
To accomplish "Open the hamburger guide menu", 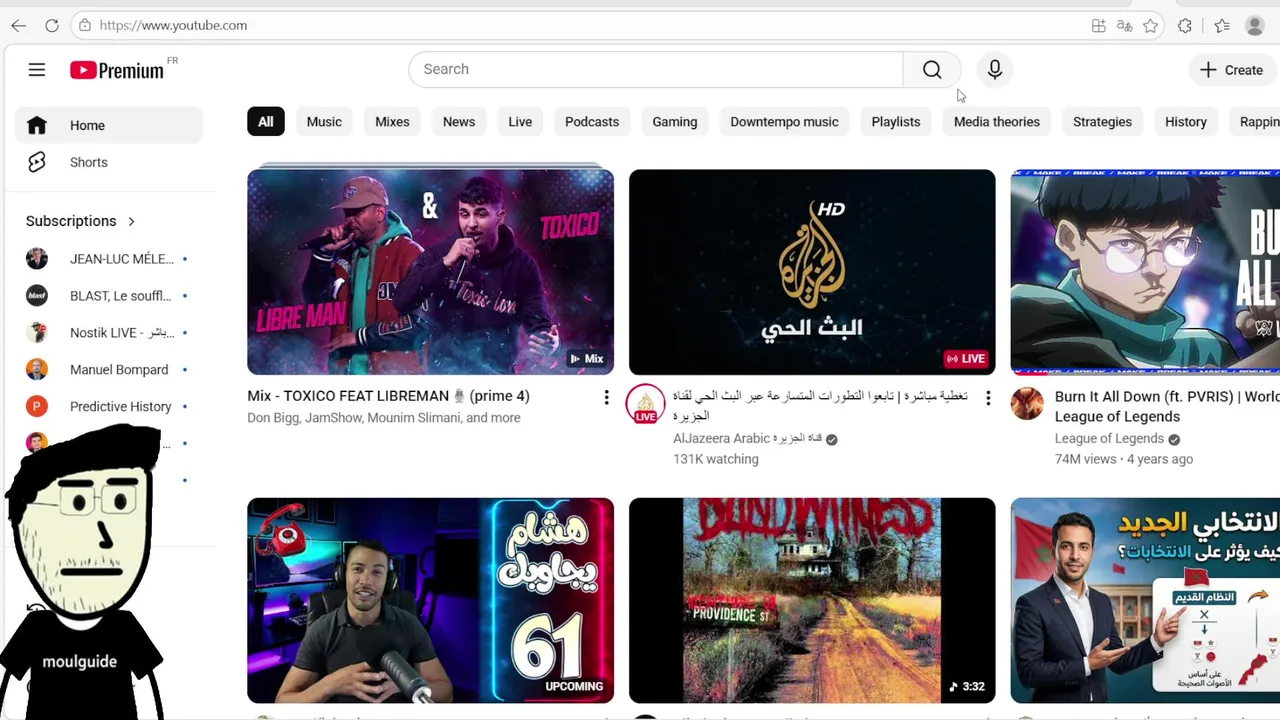I will pyautogui.click(x=37, y=70).
